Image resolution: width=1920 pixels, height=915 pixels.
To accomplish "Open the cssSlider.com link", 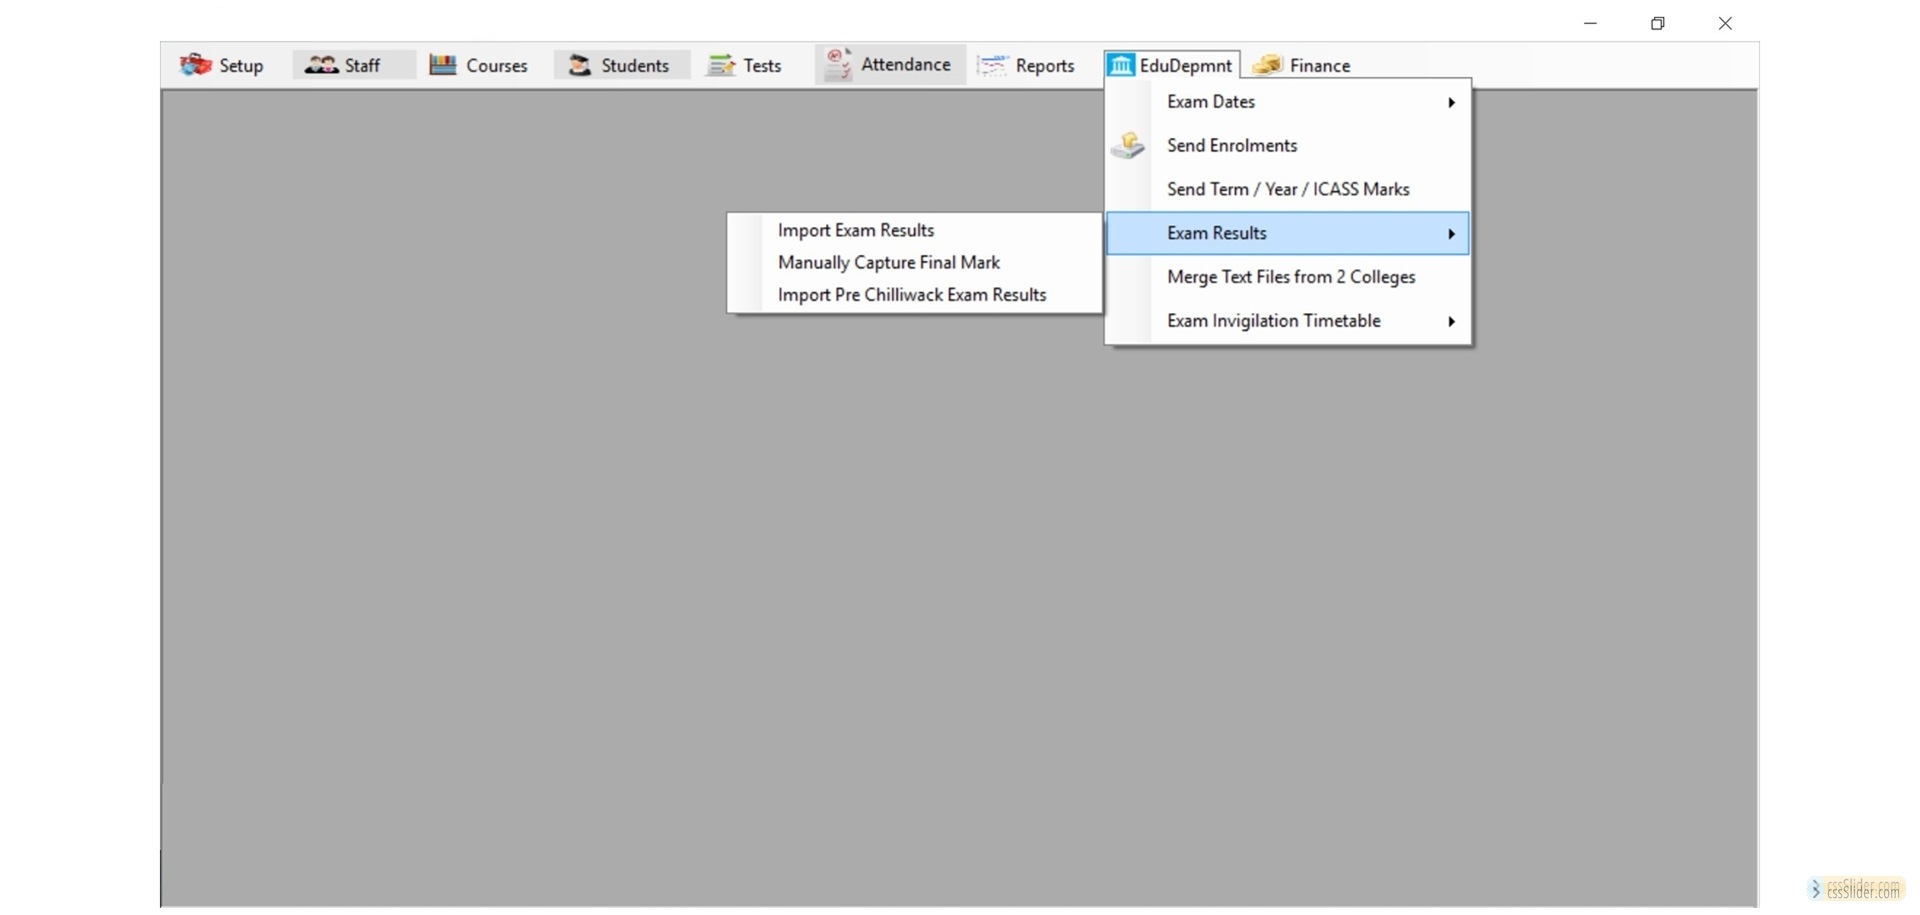I will (1861, 889).
